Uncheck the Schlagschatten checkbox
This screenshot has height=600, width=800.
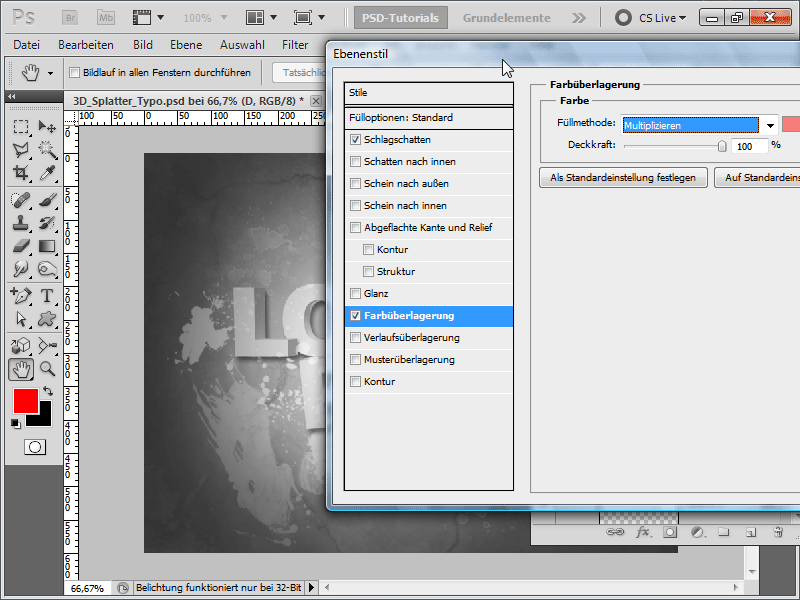pos(356,140)
